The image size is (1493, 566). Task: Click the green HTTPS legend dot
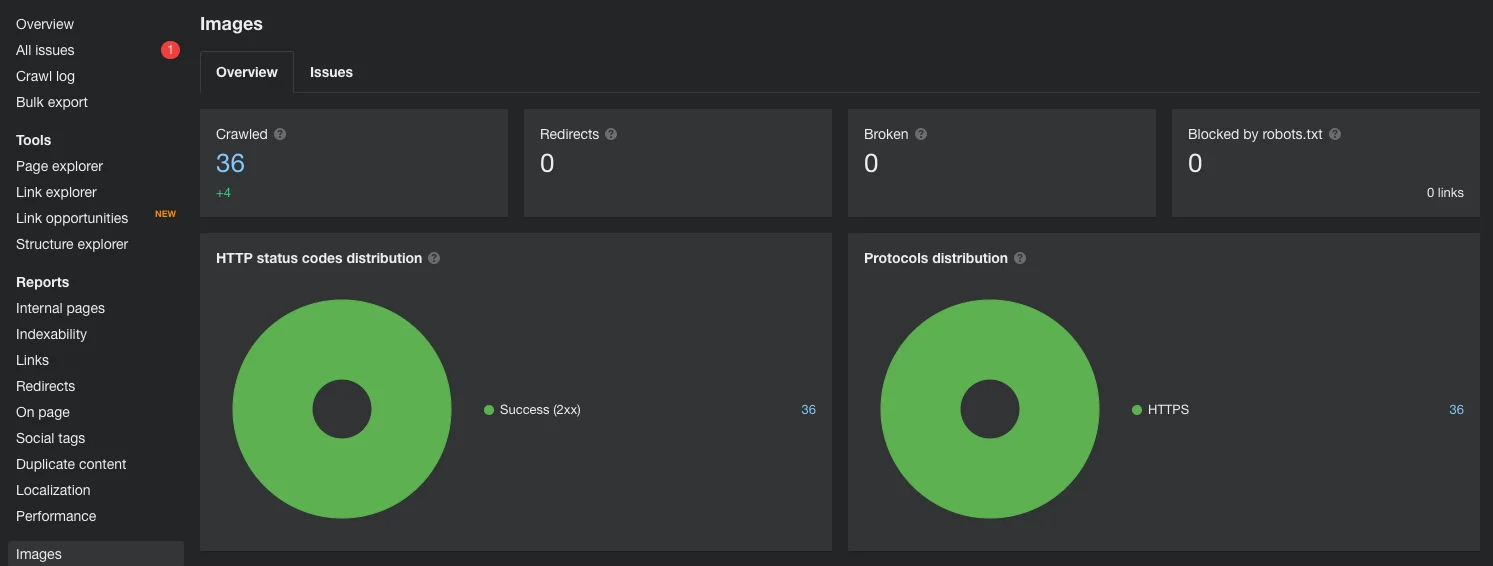click(x=1137, y=410)
